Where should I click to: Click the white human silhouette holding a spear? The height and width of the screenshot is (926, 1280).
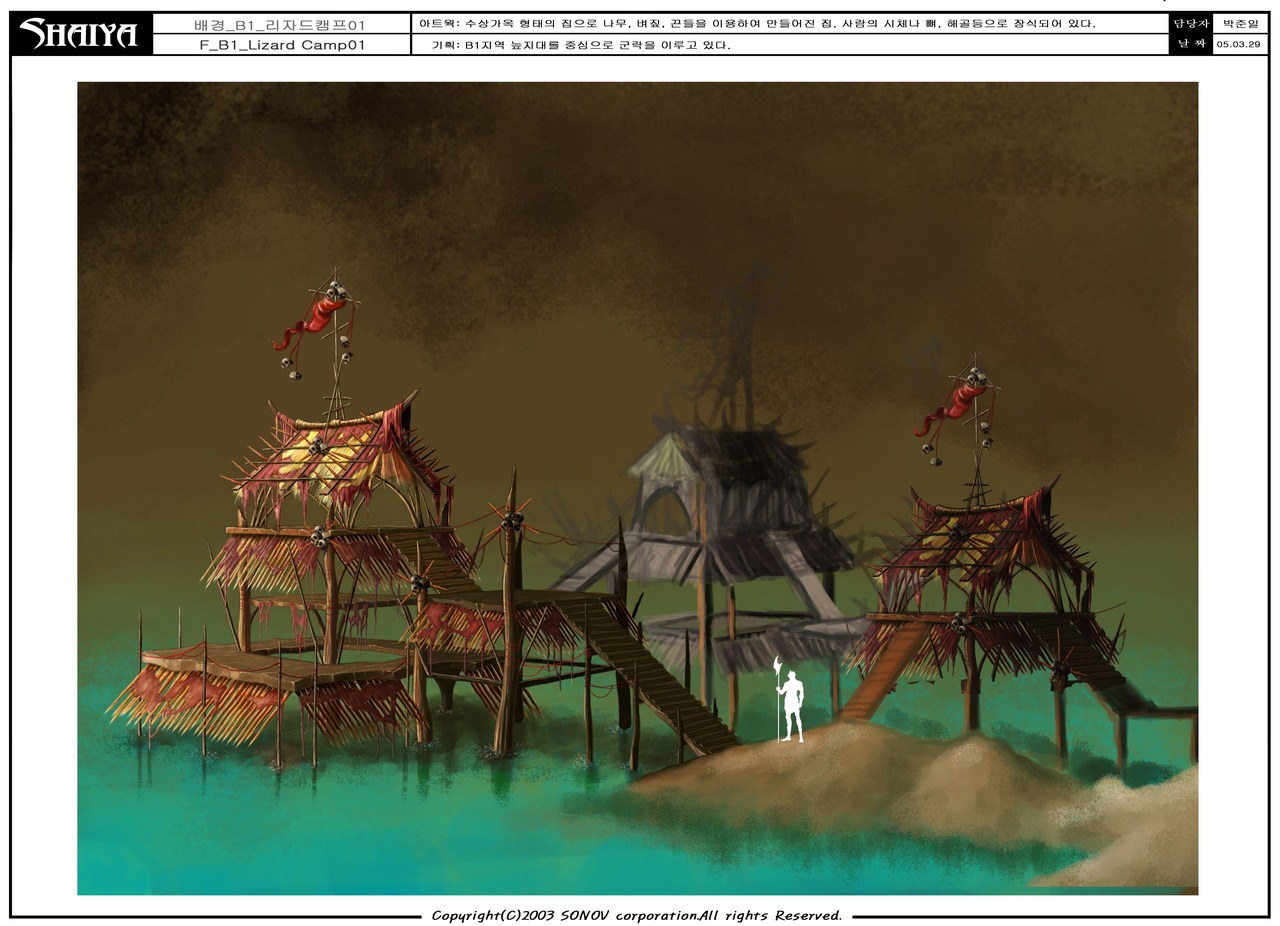pyautogui.click(x=791, y=703)
